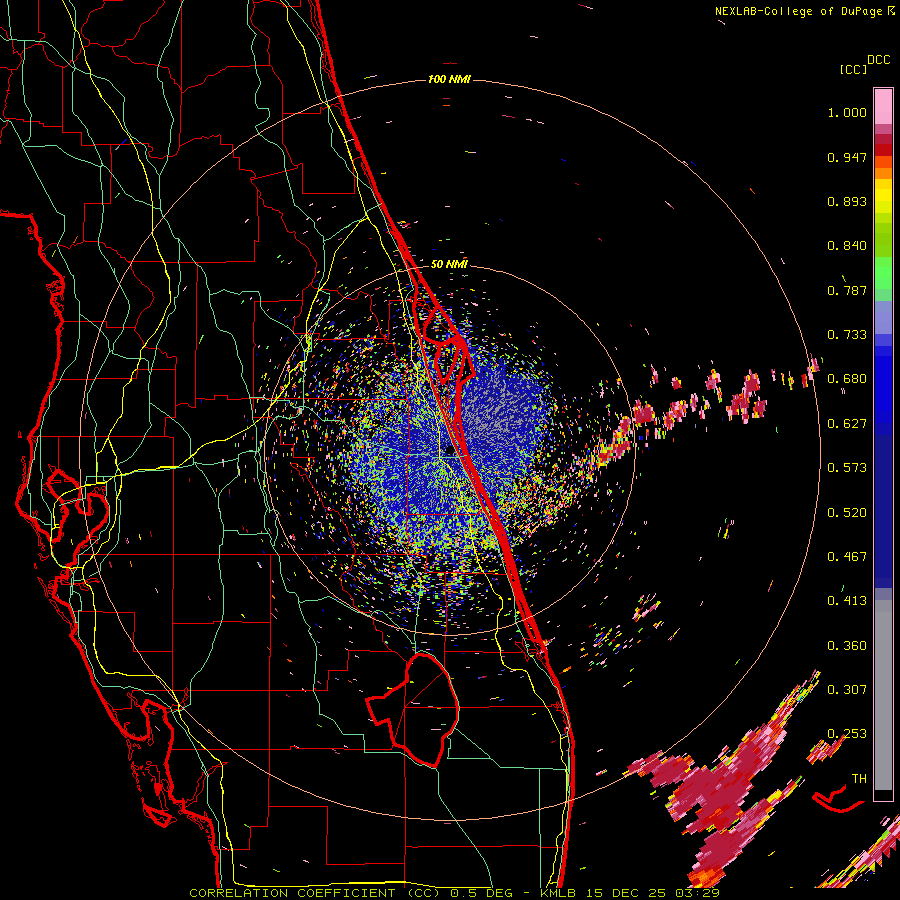
Task: Click the TH threshold label on the legend
Action: [859, 779]
